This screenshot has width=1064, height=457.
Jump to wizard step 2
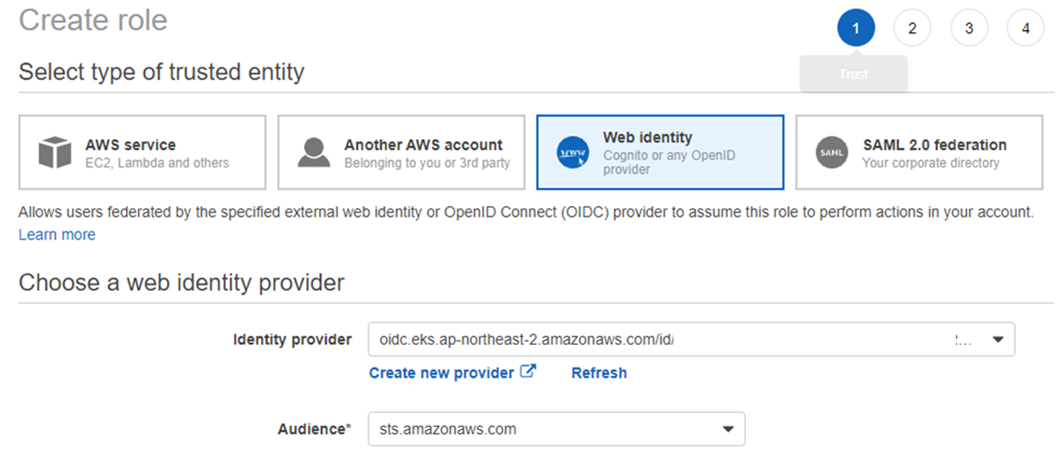pos(912,28)
